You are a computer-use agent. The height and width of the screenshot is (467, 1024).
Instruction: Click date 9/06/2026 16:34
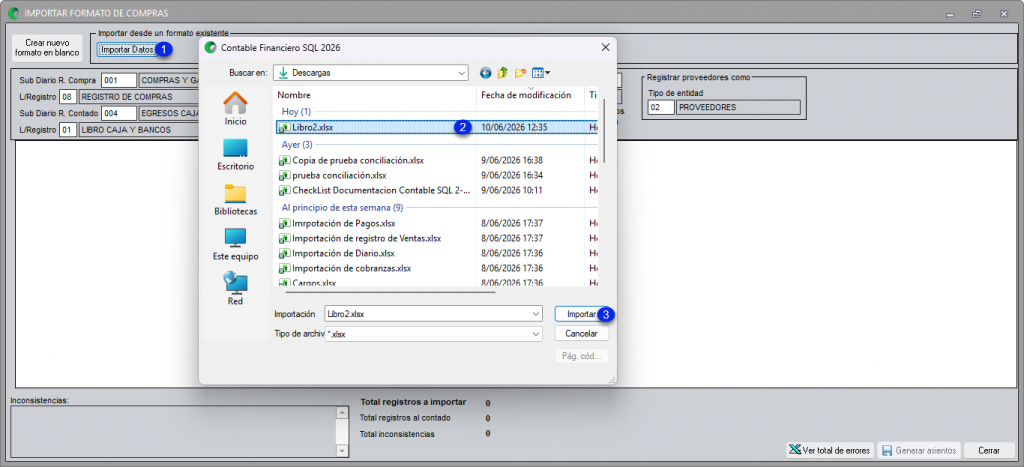pyautogui.click(x=512, y=175)
